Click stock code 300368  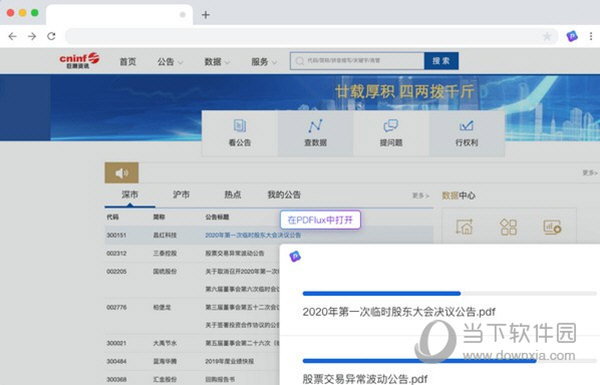(x=116, y=379)
